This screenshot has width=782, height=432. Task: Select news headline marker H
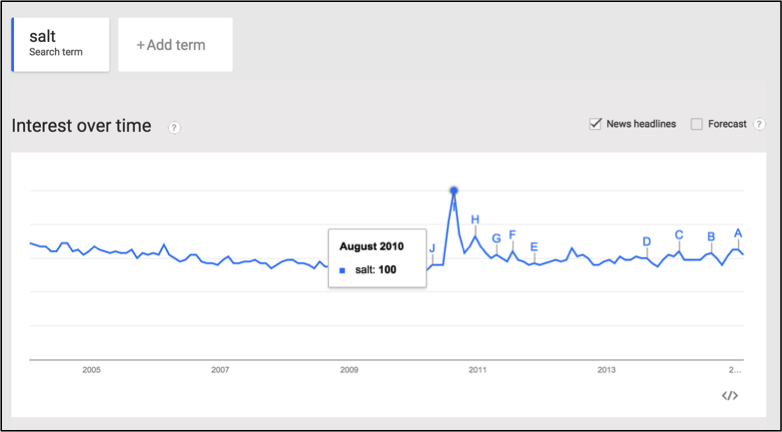pos(475,219)
